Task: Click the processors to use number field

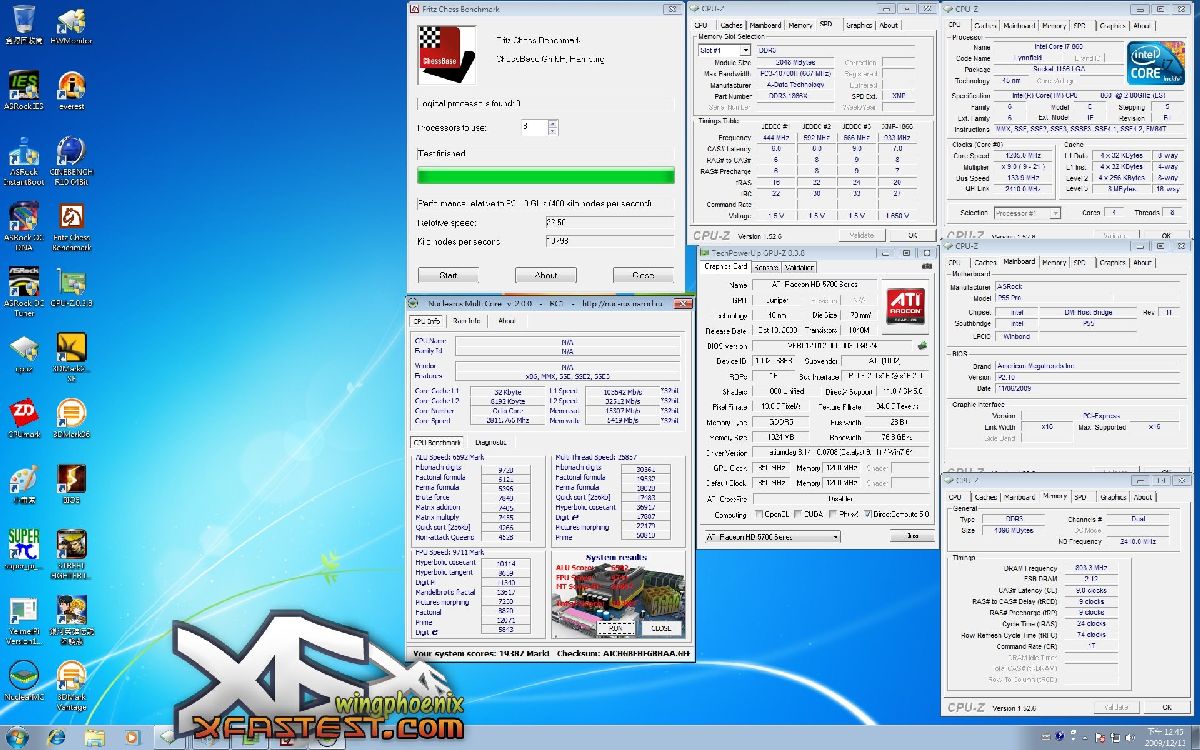Action: pos(533,127)
